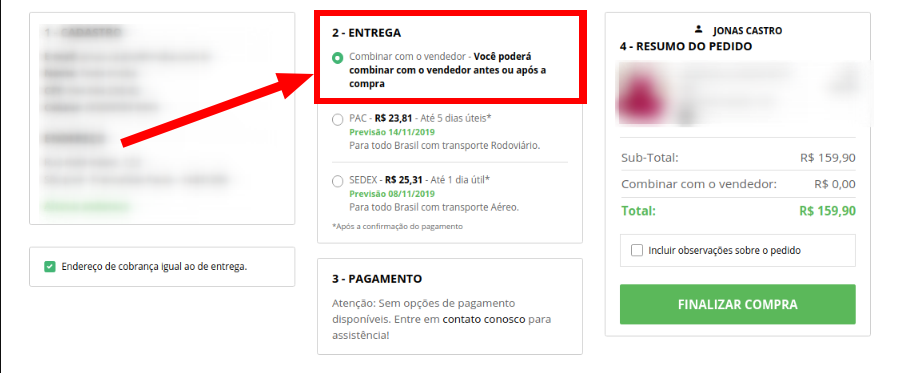Click the FINALIZAR COMPRA button
The image size is (907, 373).
tap(738, 304)
